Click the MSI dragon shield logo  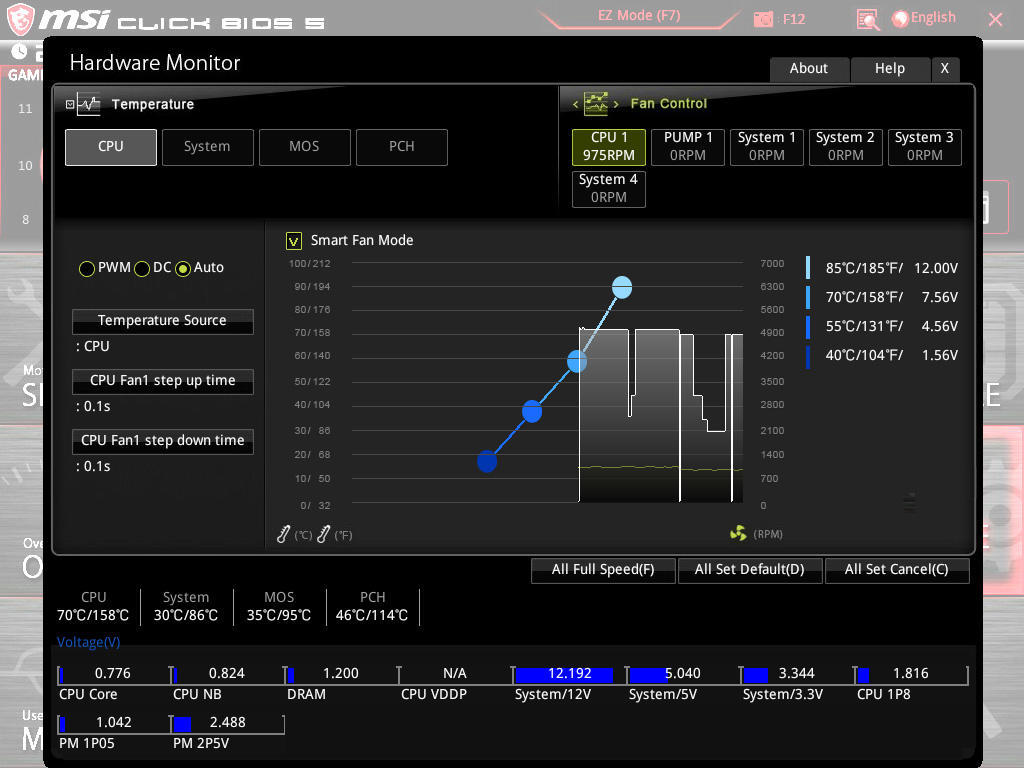tap(20, 18)
